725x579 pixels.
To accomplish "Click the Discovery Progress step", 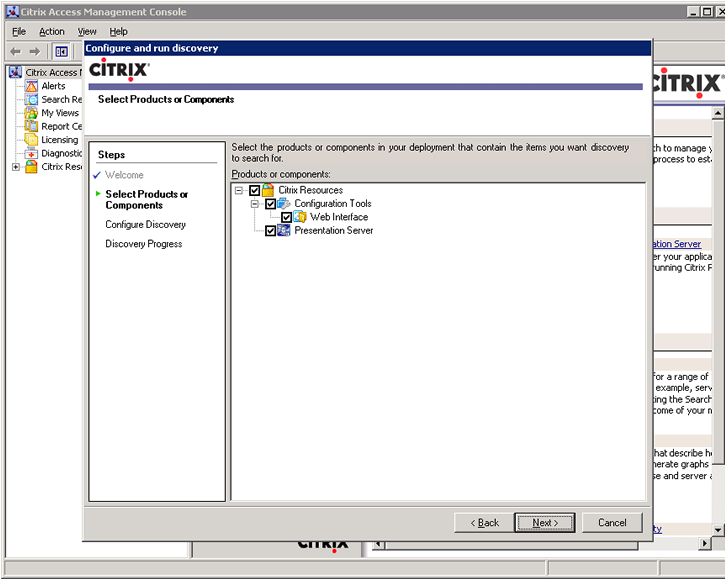I will pos(143,244).
